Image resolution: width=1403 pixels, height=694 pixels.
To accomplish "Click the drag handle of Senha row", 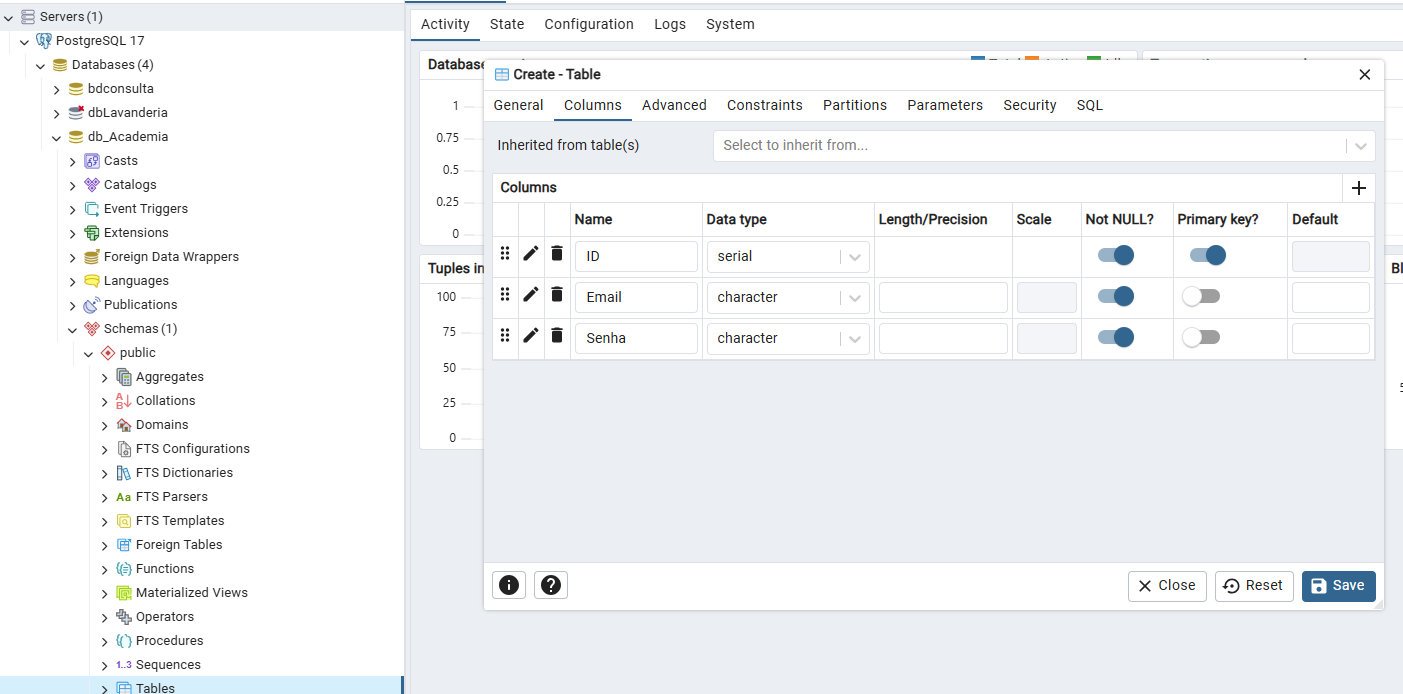I will pos(505,336).
